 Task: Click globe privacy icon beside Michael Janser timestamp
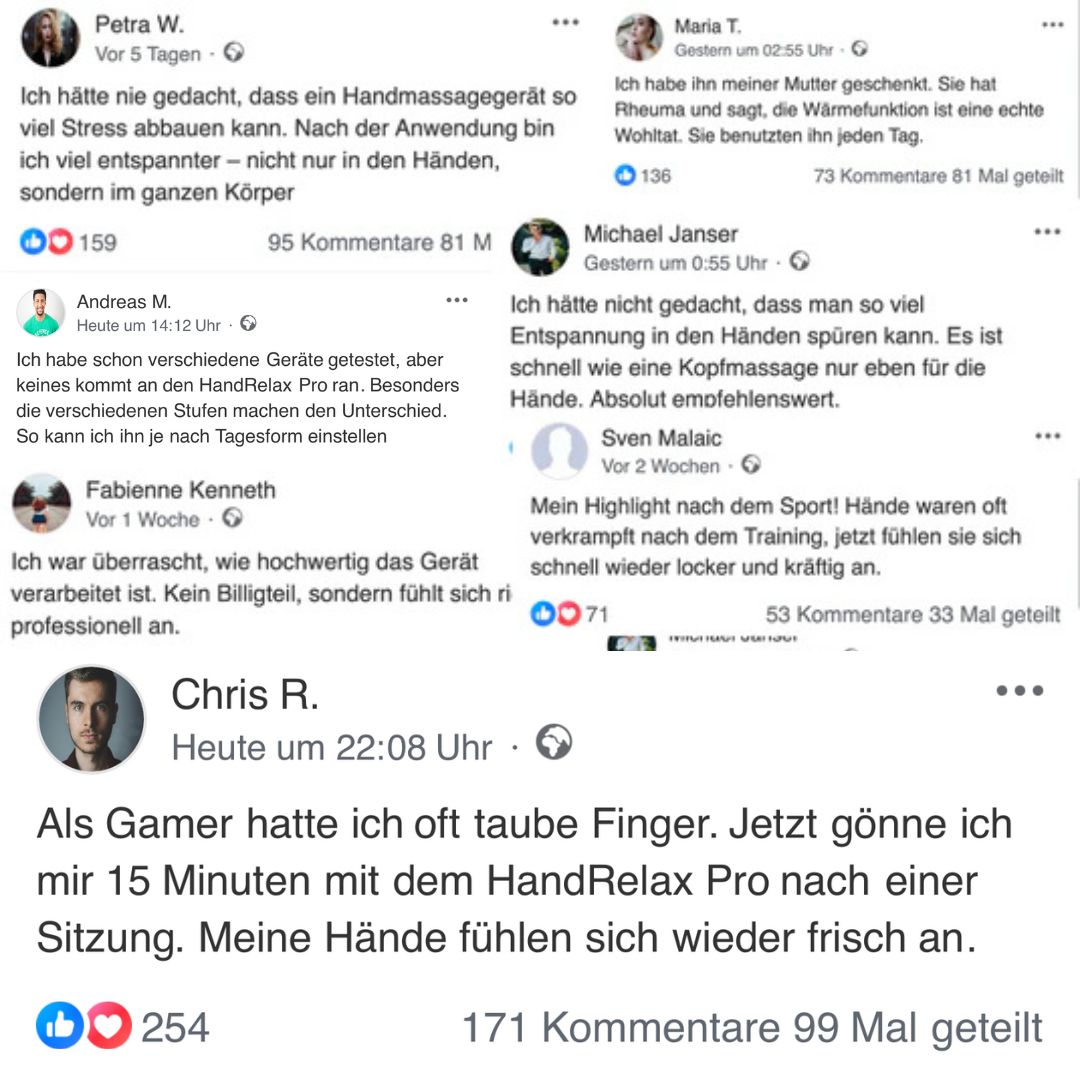[799, 261]
